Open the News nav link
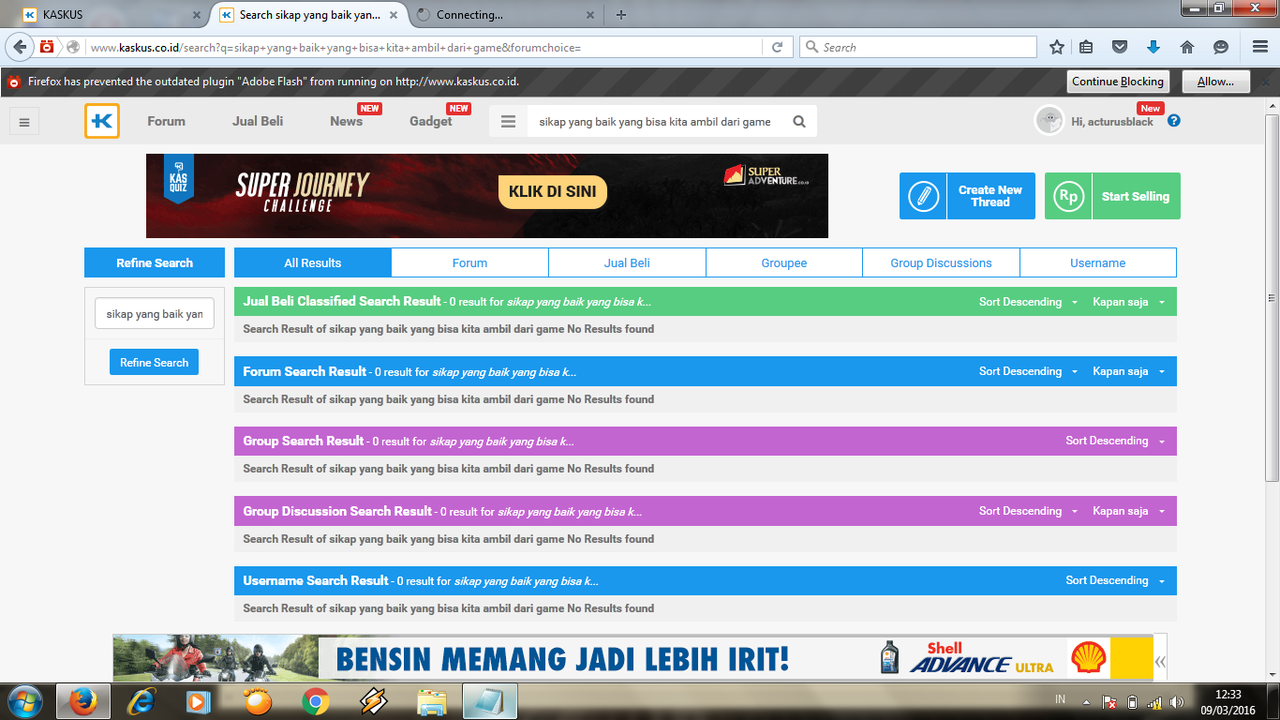The height and width of the screenshot is (720, 1280). click(x=346, y=121)
